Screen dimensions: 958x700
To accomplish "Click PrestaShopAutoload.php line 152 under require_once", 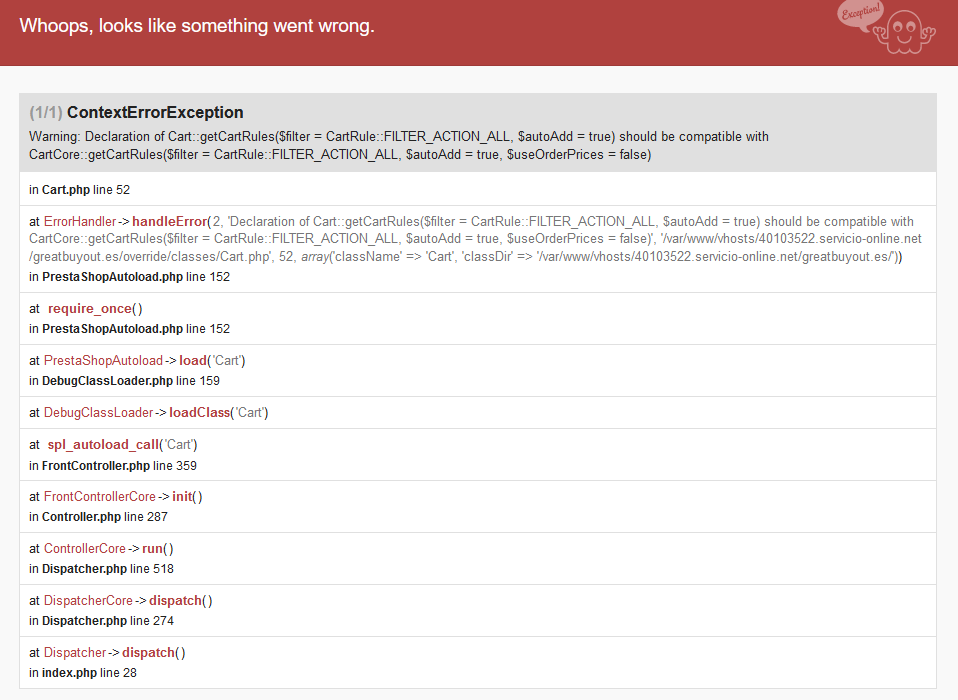I will [x=136, y=329].
